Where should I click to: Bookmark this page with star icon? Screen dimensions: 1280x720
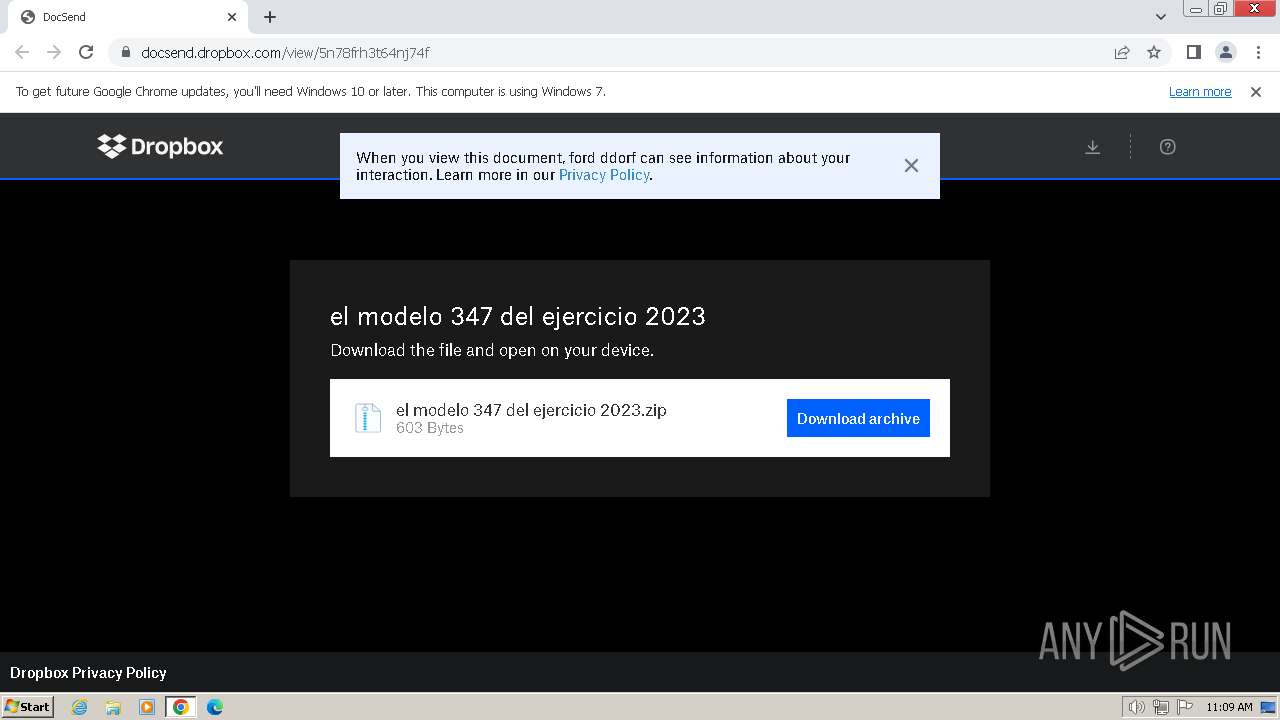pyautogui.click(x=1154, y=52)
